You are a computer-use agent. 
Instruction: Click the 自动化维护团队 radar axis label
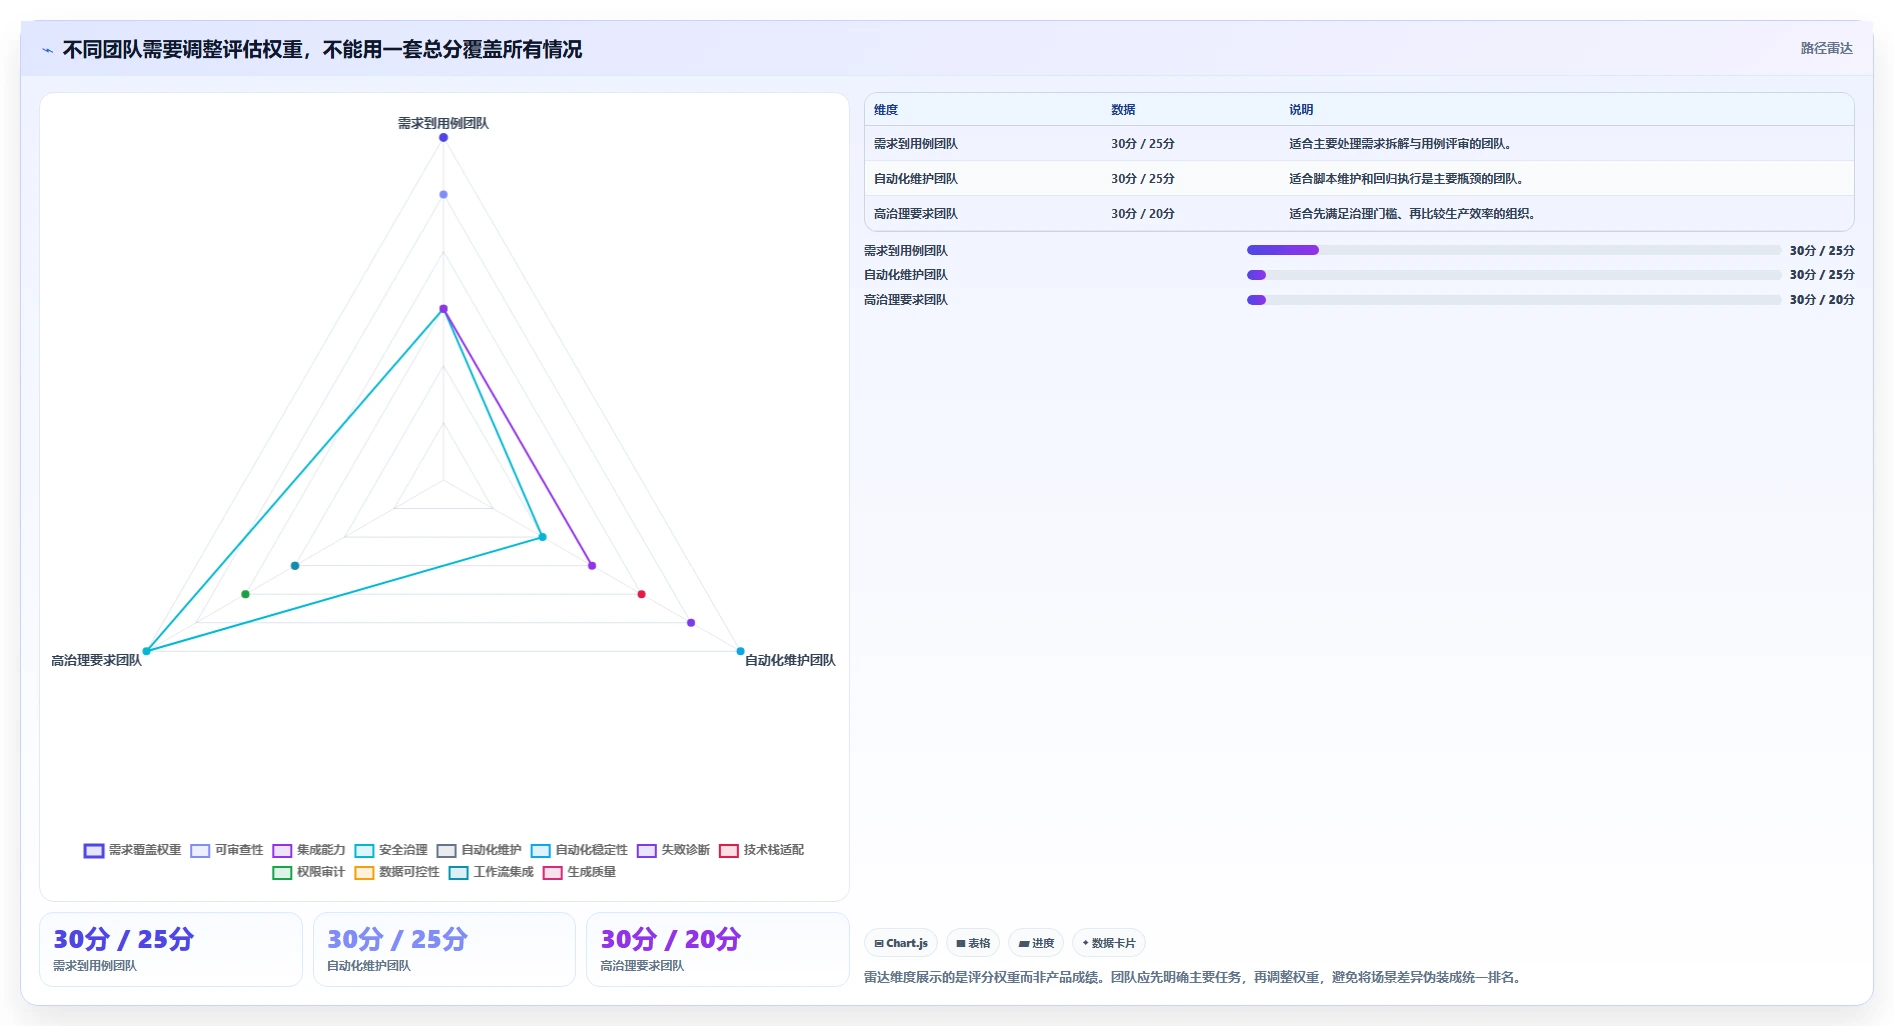point(790,660)
